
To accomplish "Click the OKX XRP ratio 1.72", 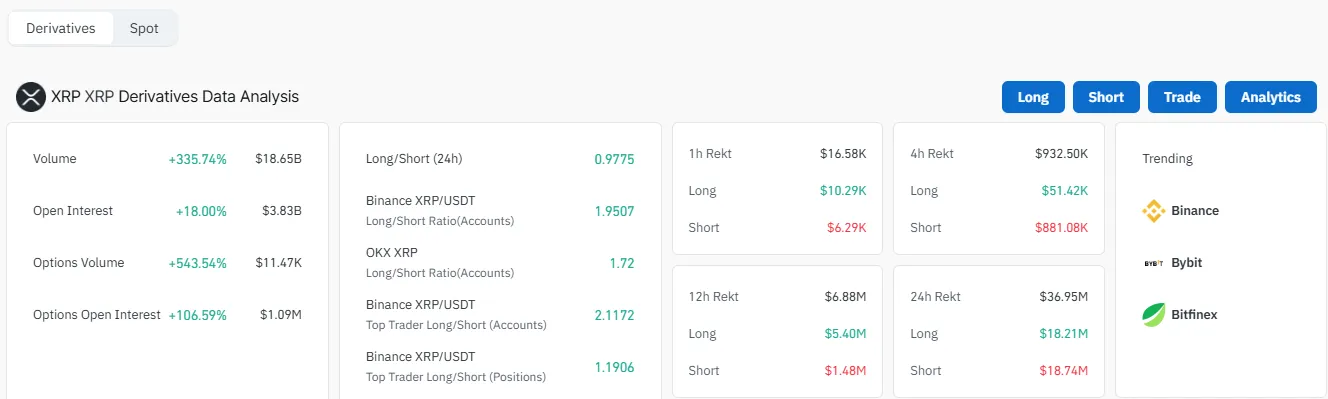I will [x=622, y=263].
